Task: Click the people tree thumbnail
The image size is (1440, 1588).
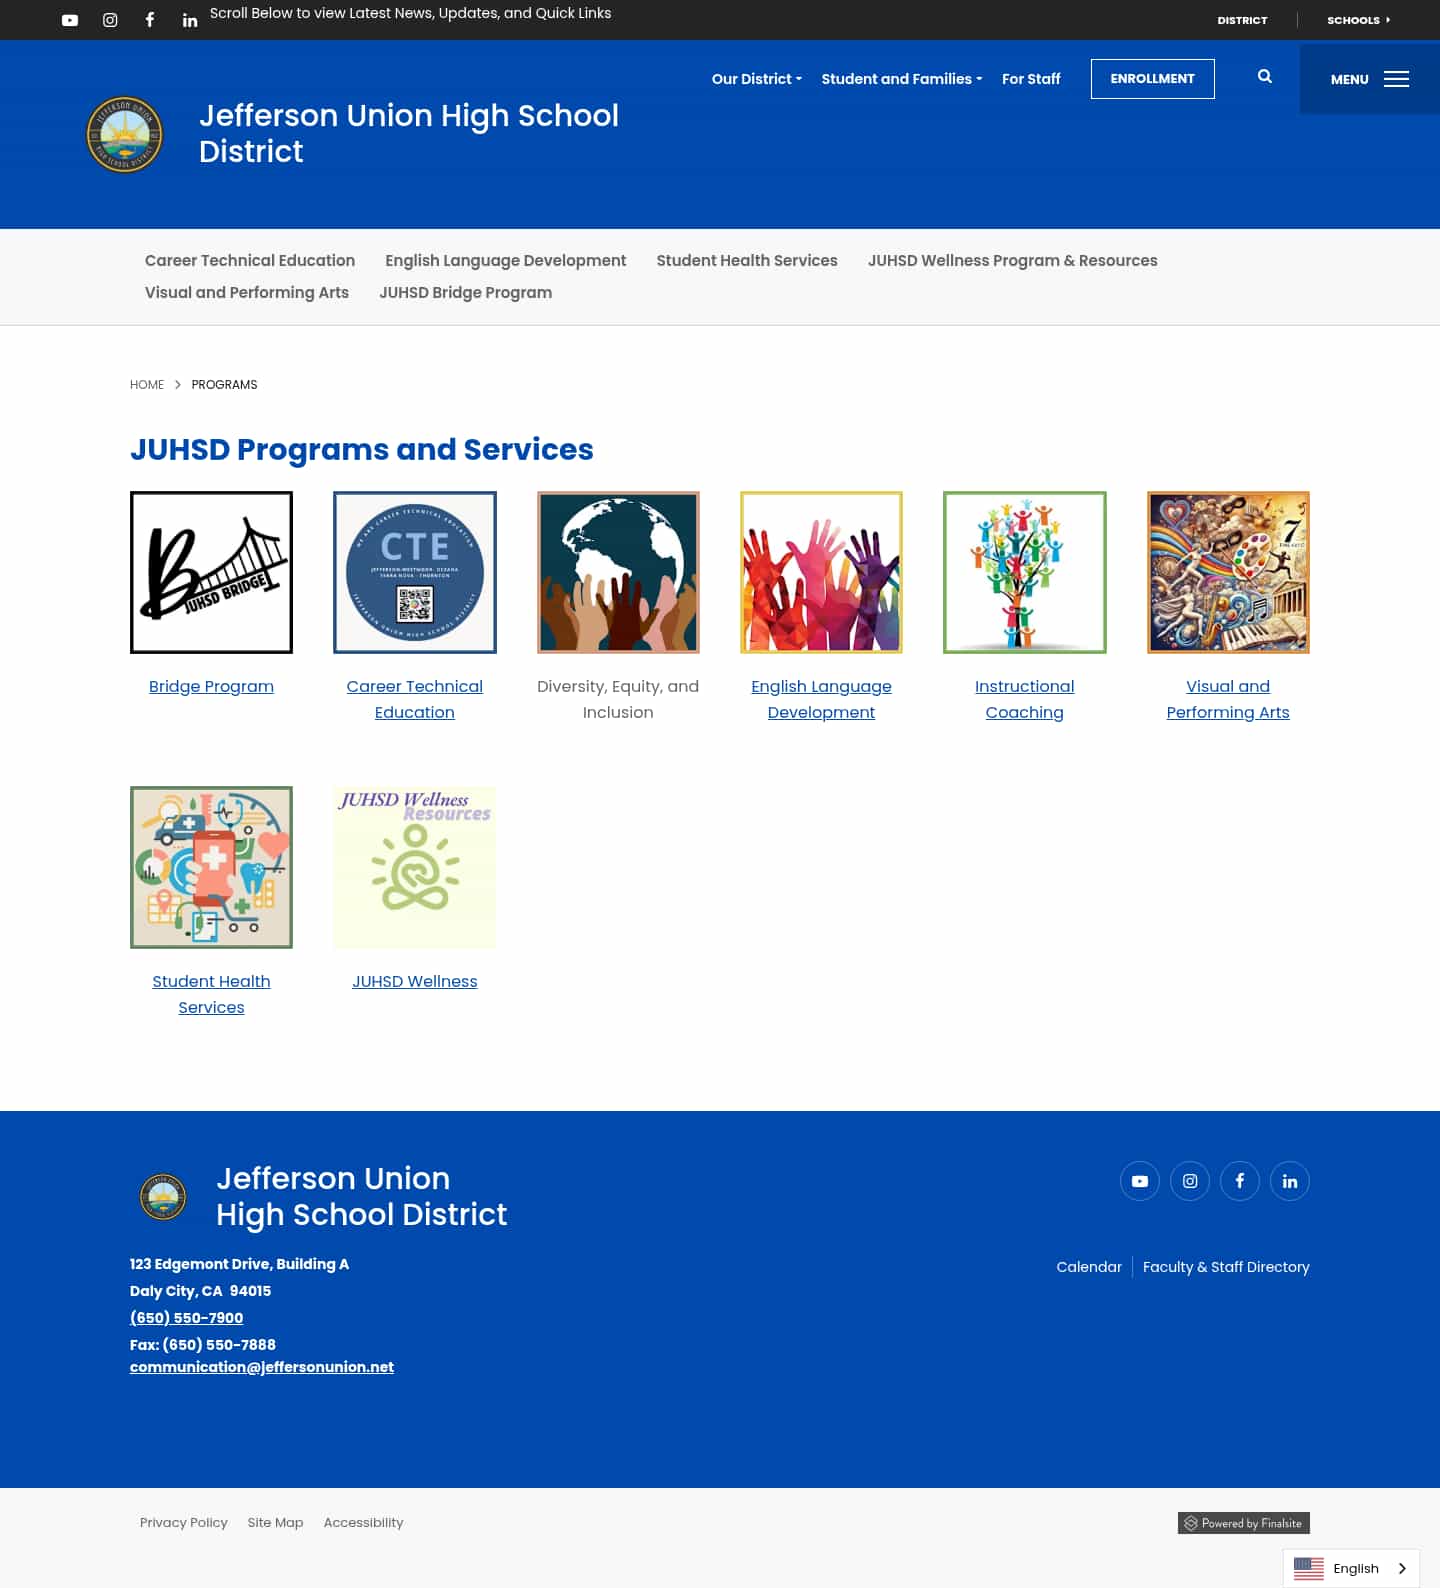Action: (x=1025, y=572)
